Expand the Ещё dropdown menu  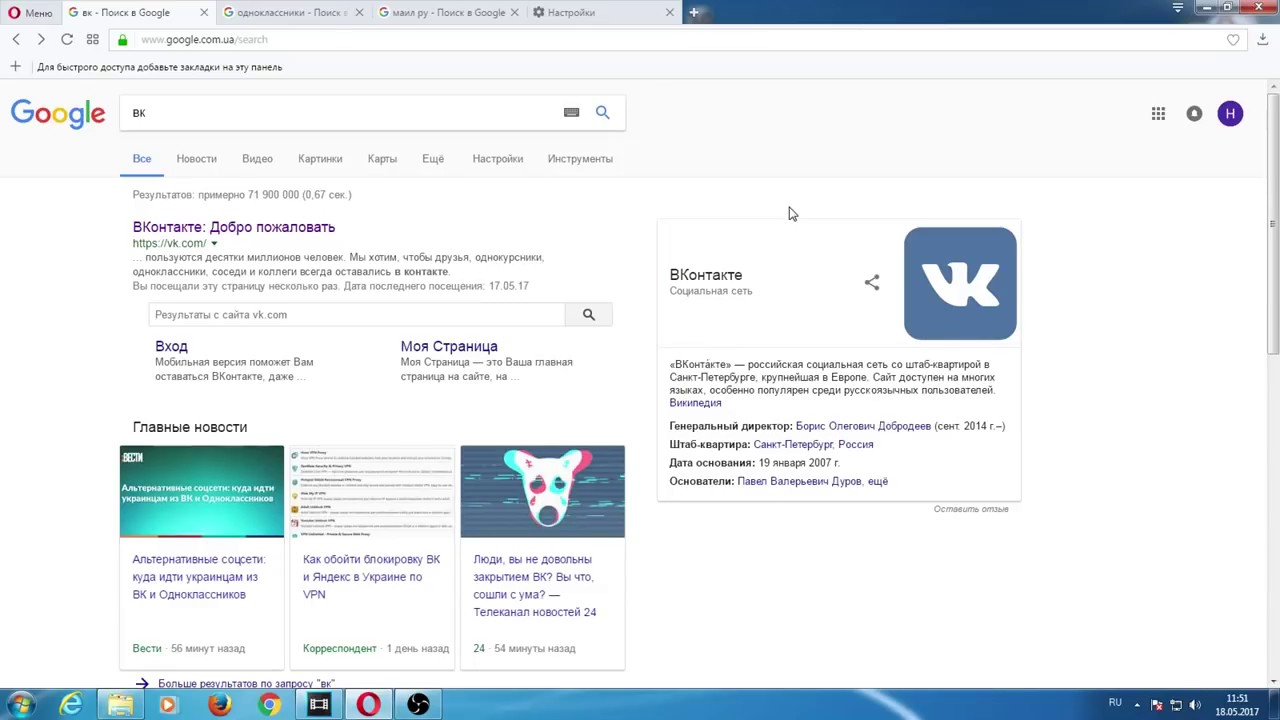tap(433, 159)
